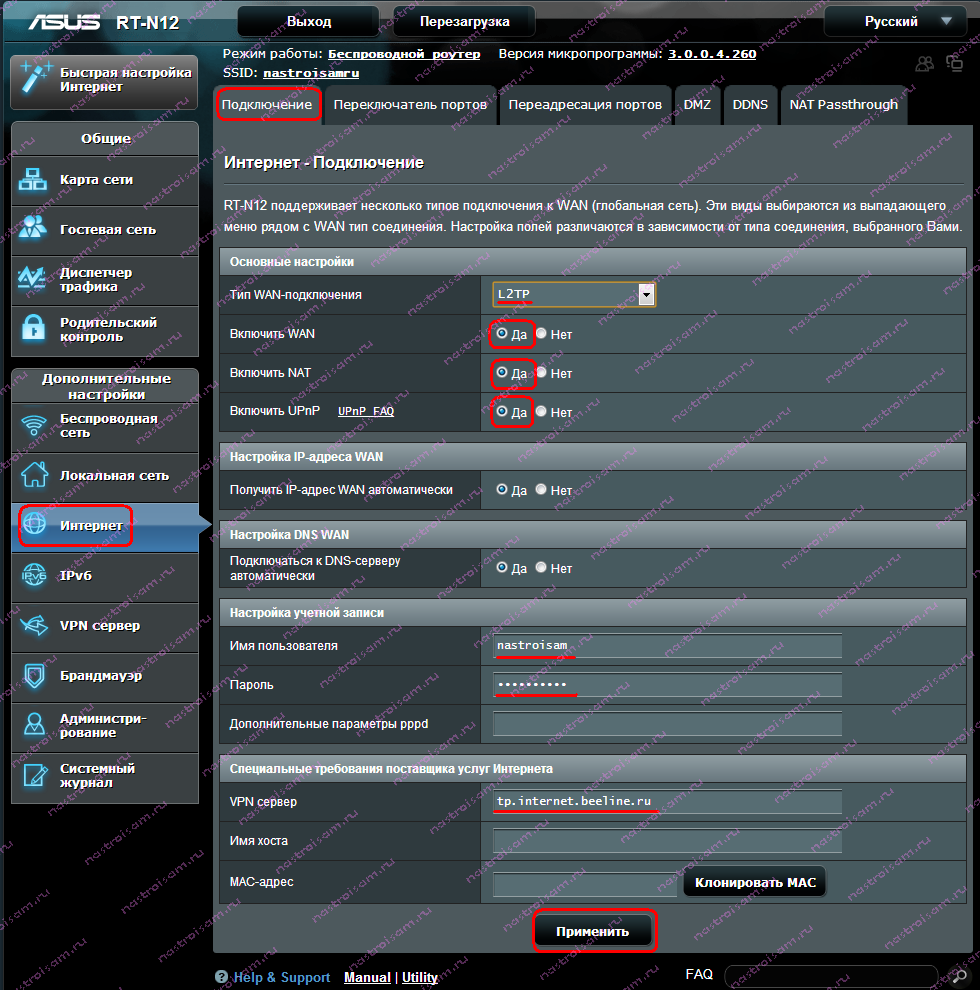Open the VPN server (VPN сервер) icon
This screenshot has width=980, height=990.
pyautogui.click(x=34, y=626)
